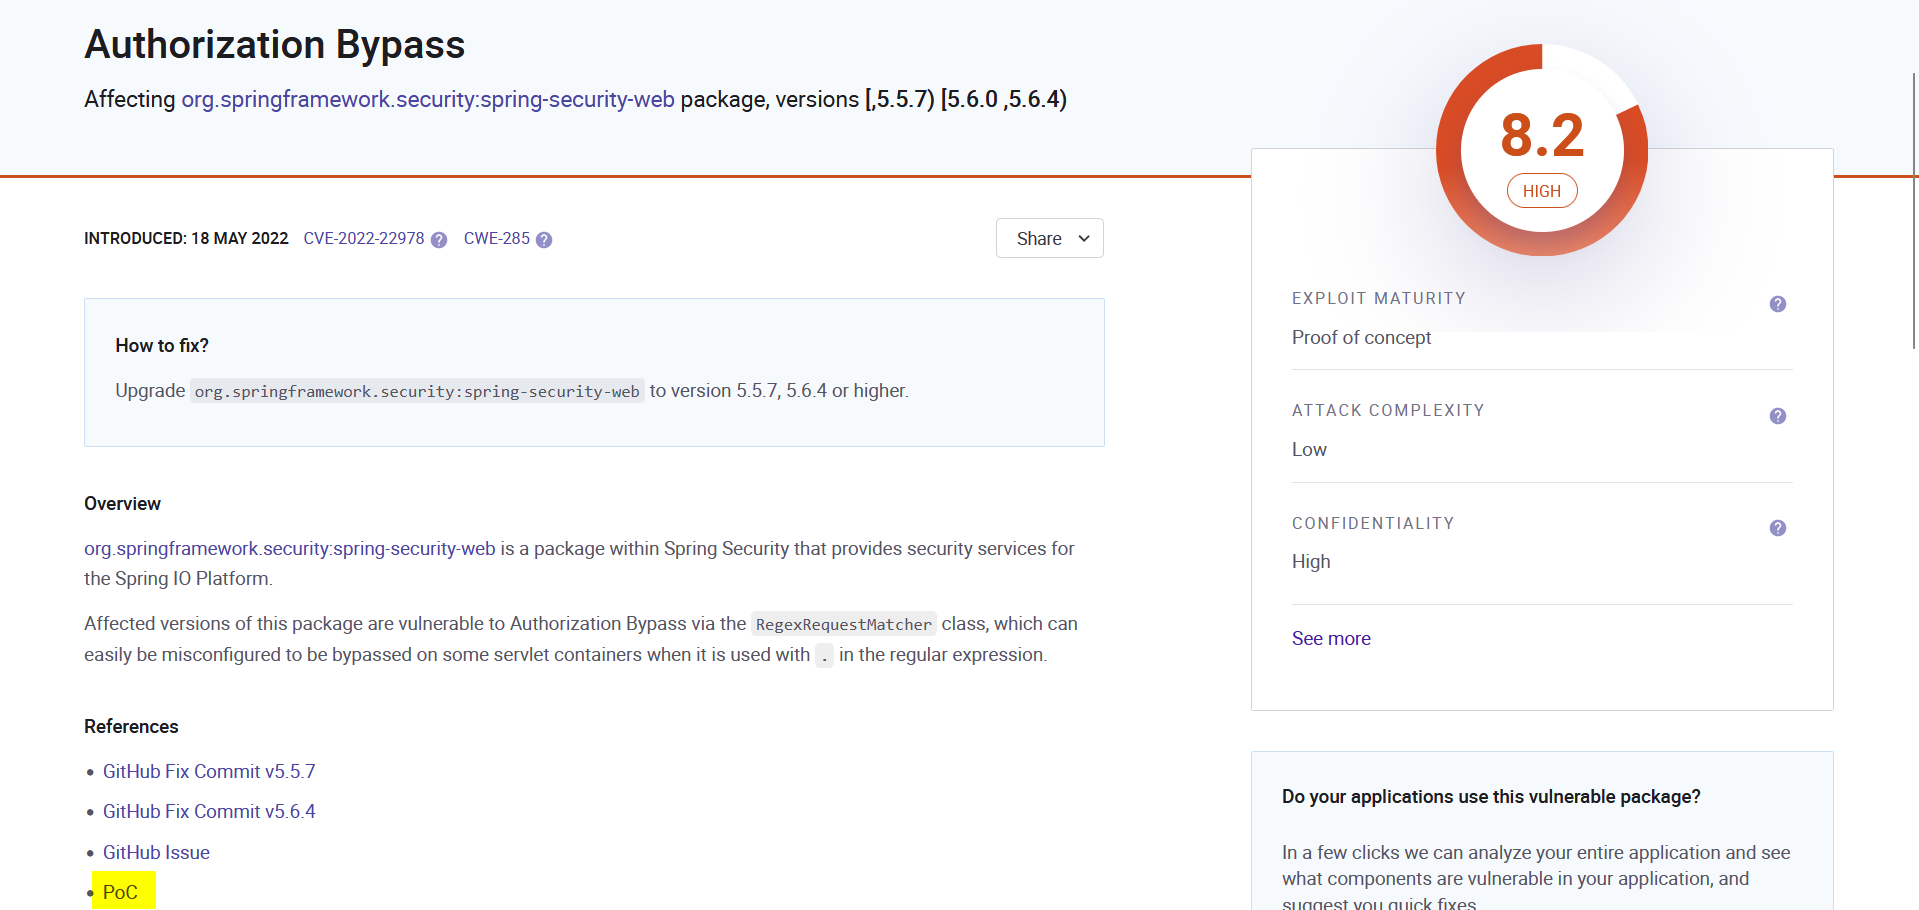This screenshot has width=1919, height=910.
Task: Click the highlighted PoC reference link
Action: pyautogui.click(x=119, y=890)
